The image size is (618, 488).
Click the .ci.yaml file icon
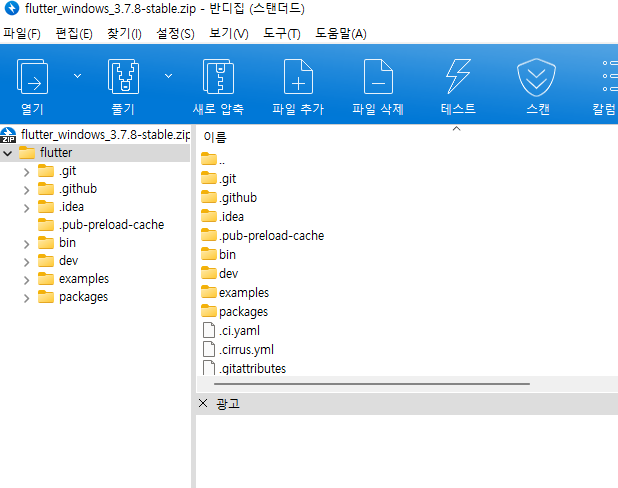point(209,330)
